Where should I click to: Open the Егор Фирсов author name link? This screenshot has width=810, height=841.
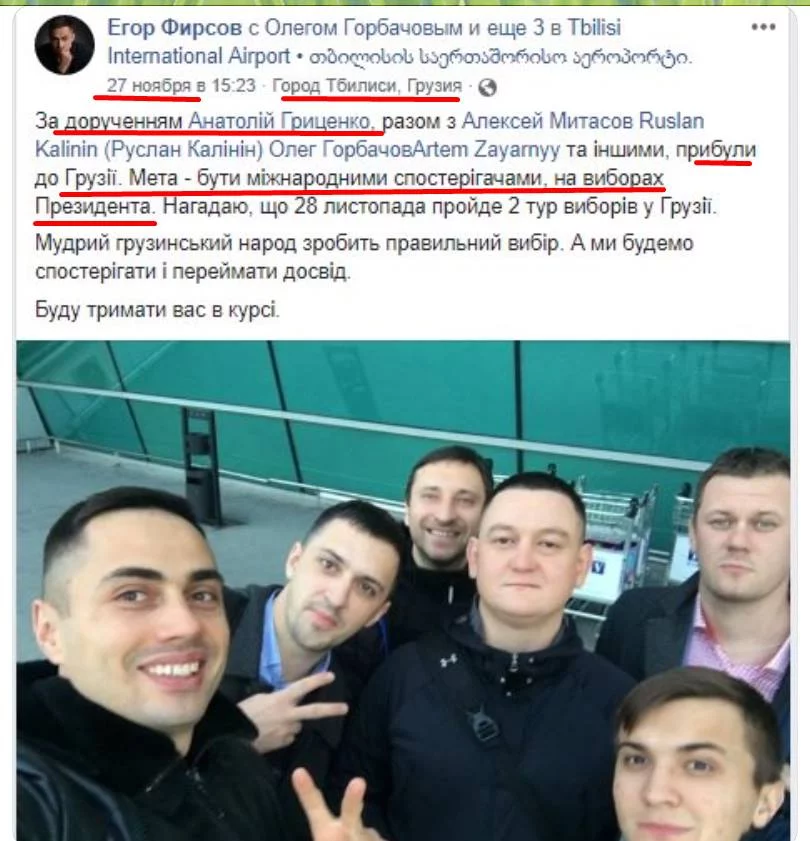pyautogui.click(x=175, y=27)
